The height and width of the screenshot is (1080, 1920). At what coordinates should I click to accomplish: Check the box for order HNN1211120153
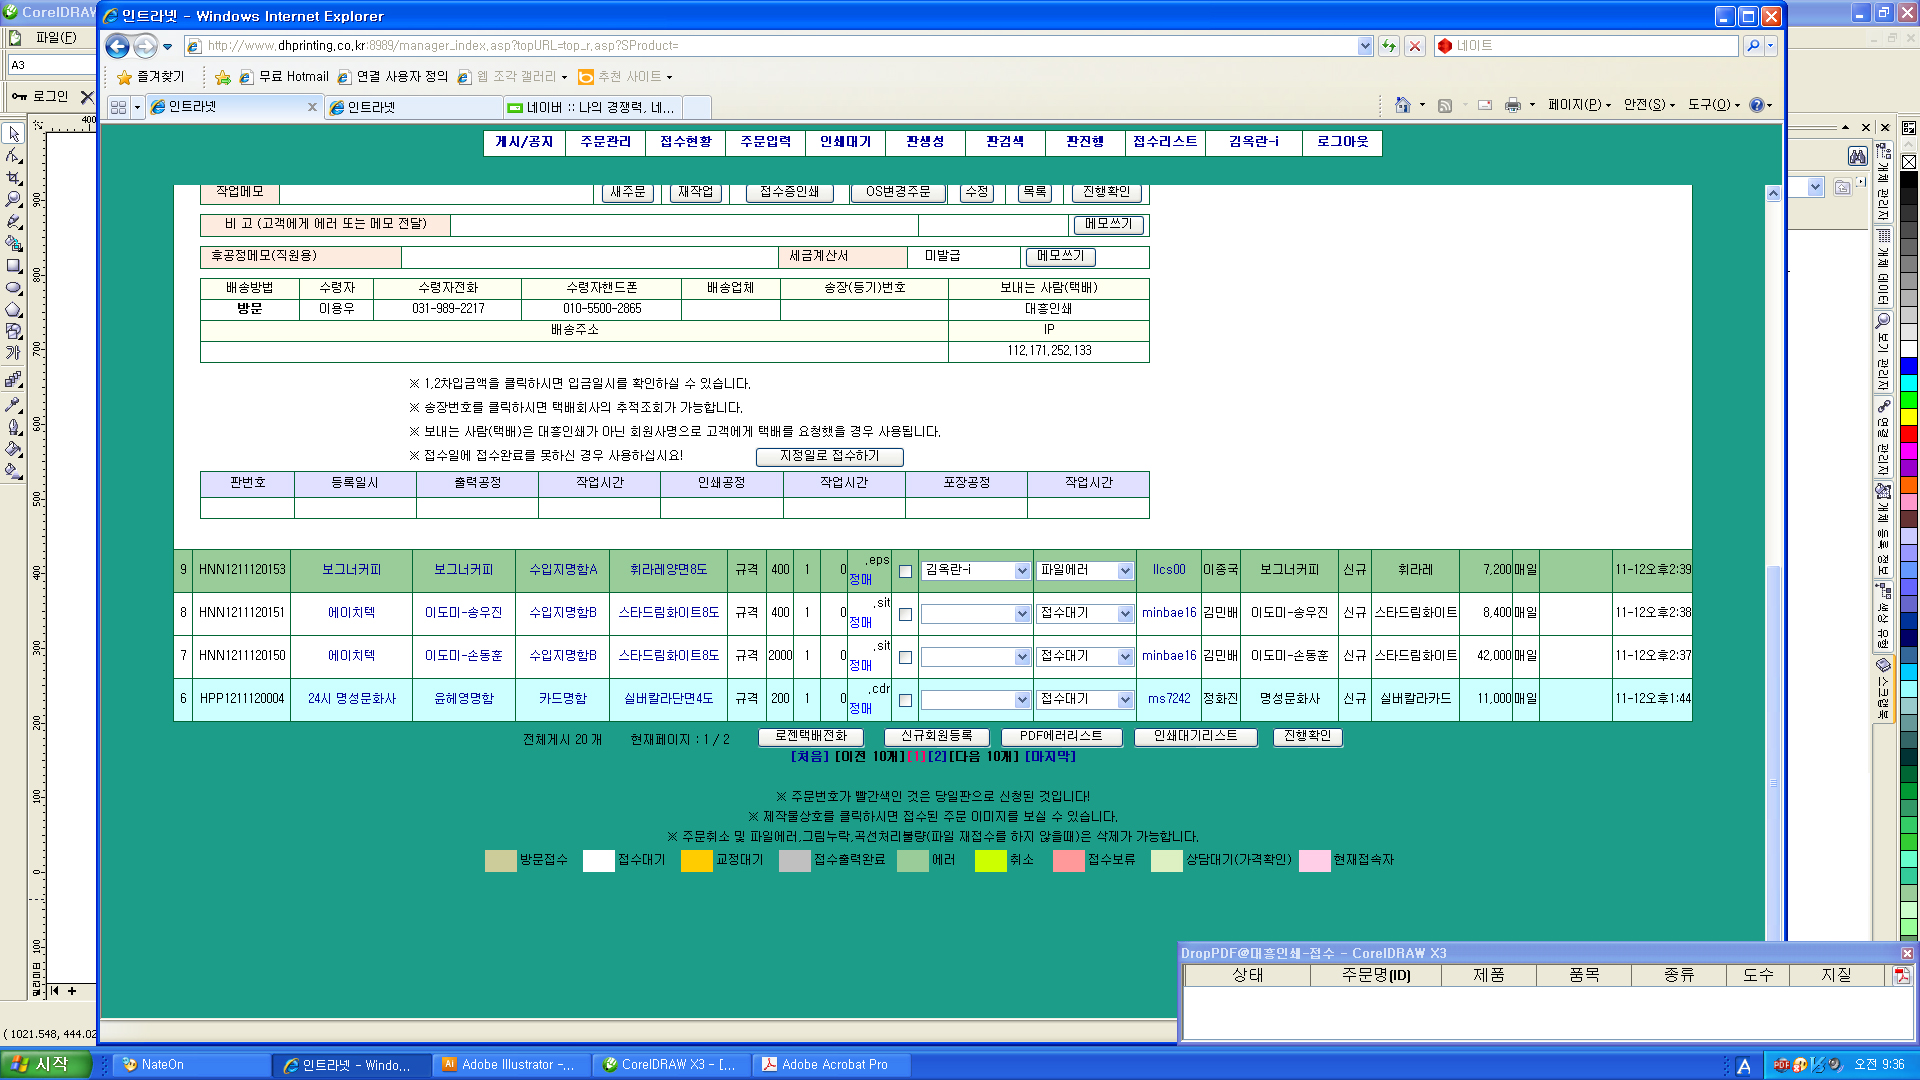[905, 571]
